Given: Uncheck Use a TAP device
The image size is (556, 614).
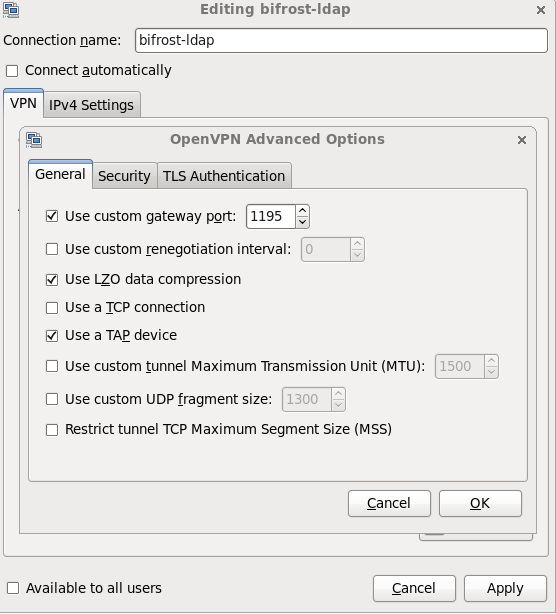Looking at the screenshot, I should click(x=52, y=336).
